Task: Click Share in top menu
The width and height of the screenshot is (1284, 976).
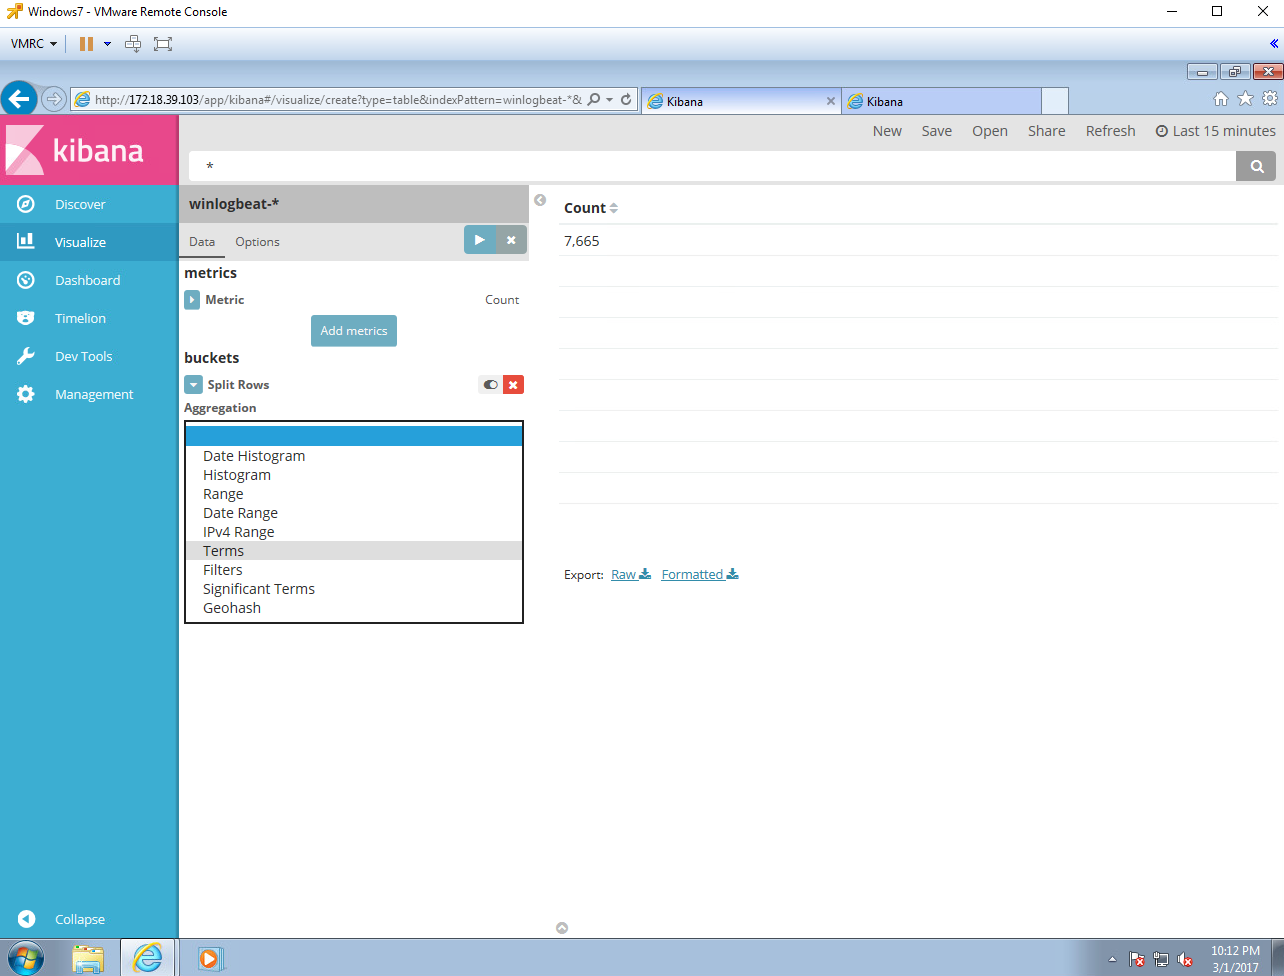Action: 1047,131
